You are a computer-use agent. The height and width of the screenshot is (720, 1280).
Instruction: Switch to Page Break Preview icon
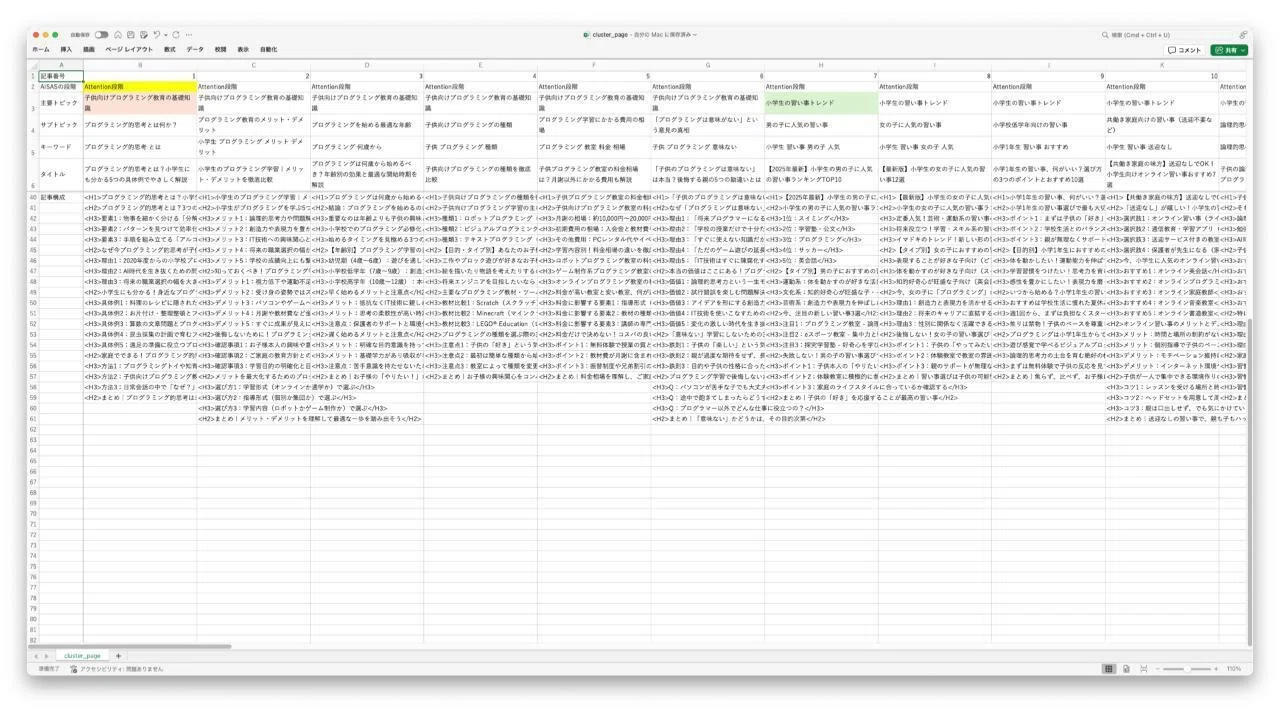(1144, 669)
